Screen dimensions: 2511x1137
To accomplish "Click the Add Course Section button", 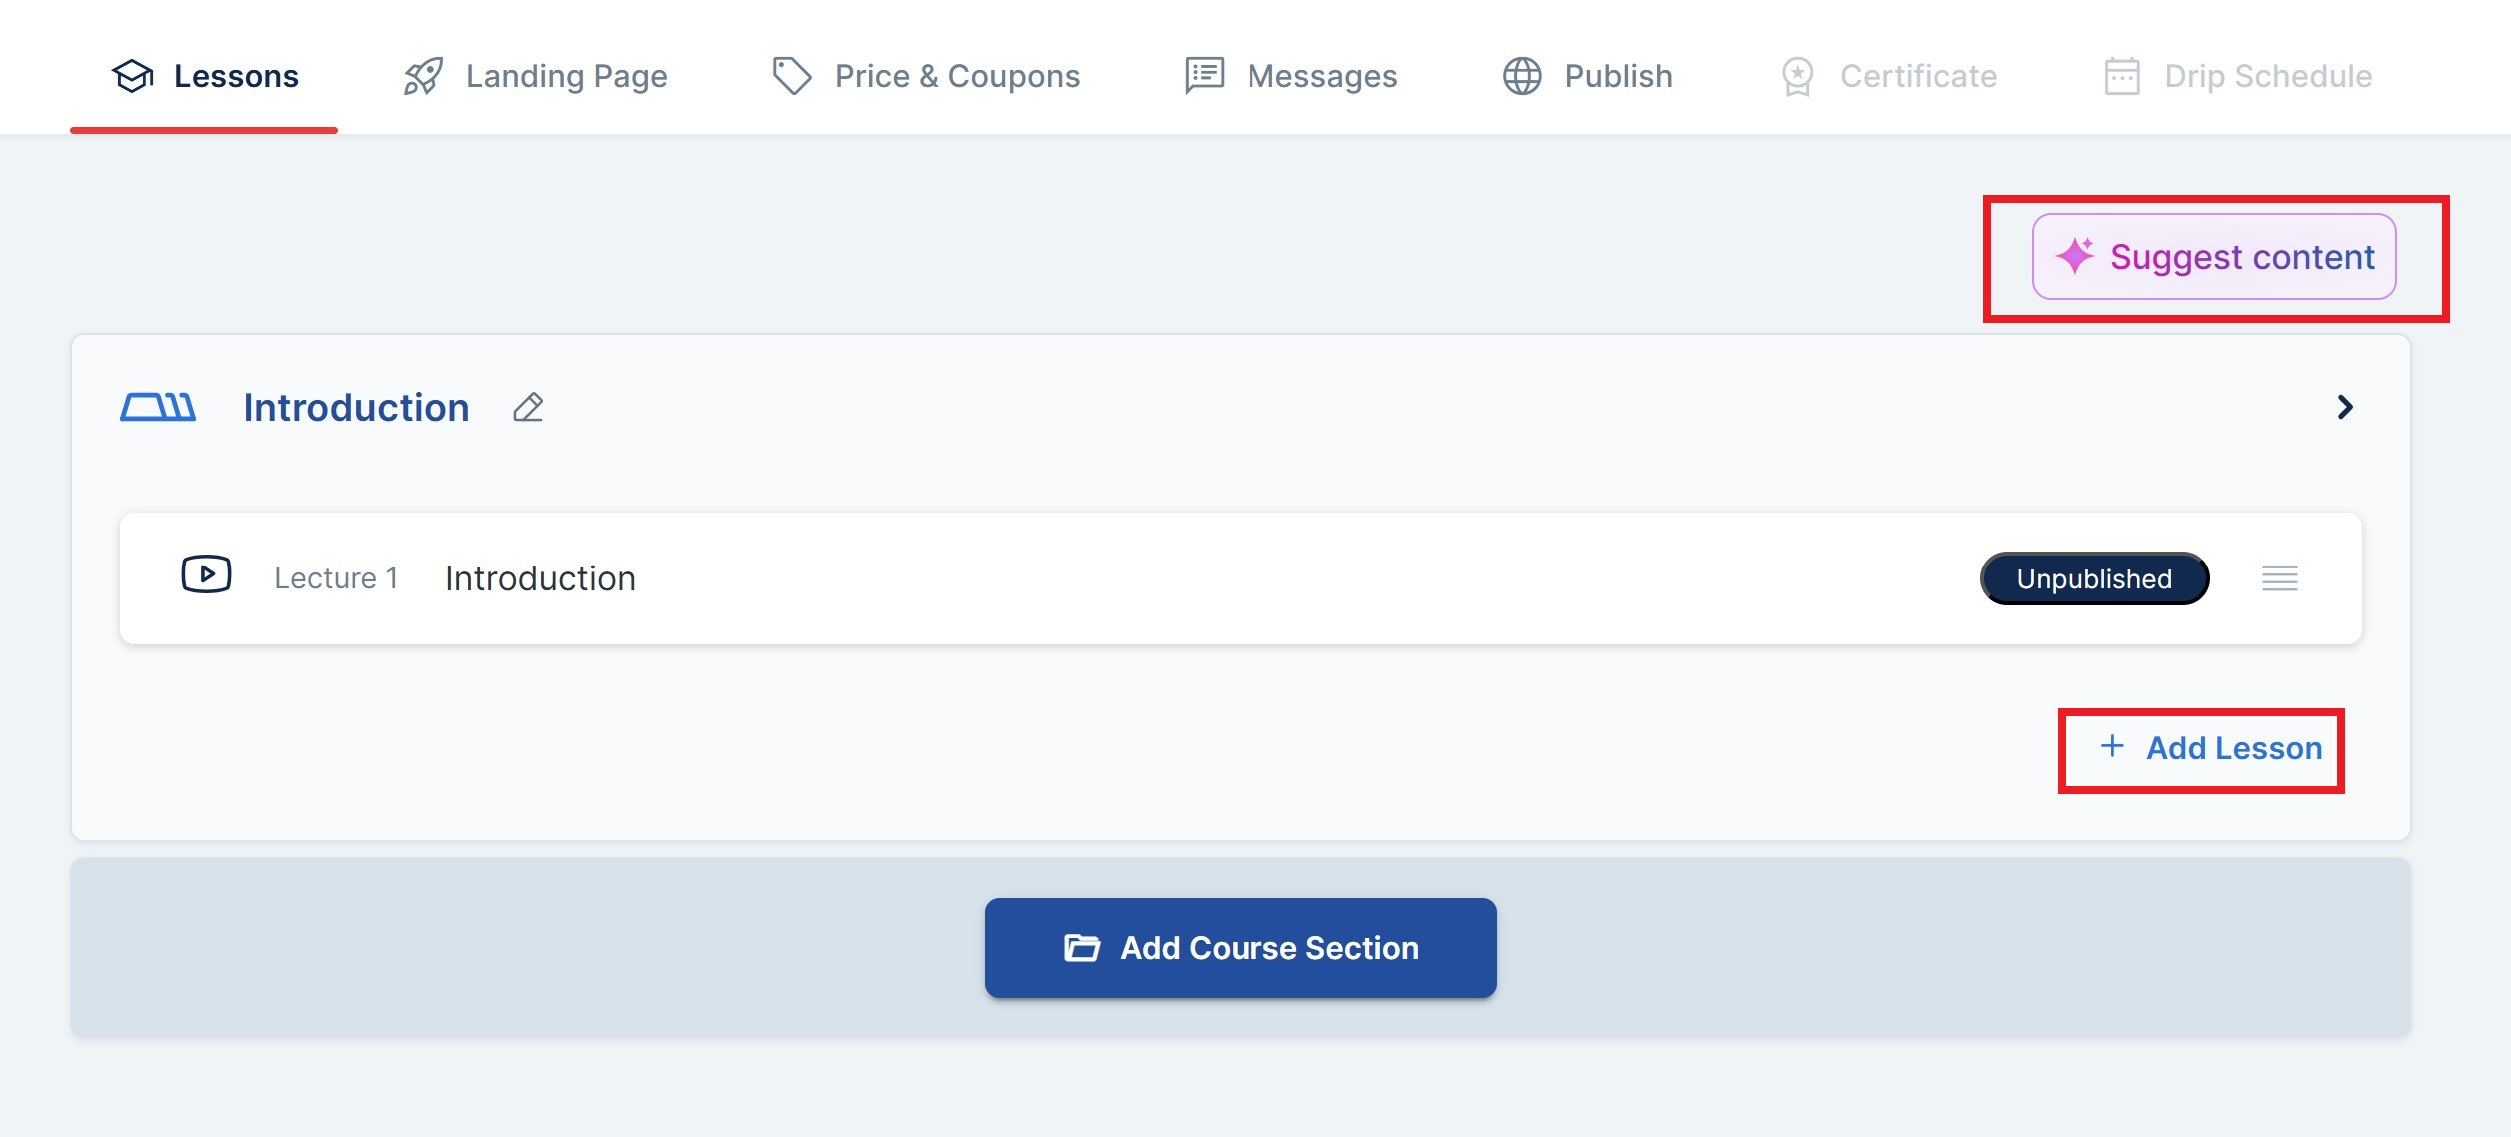I will click(x=1240, y=948).
